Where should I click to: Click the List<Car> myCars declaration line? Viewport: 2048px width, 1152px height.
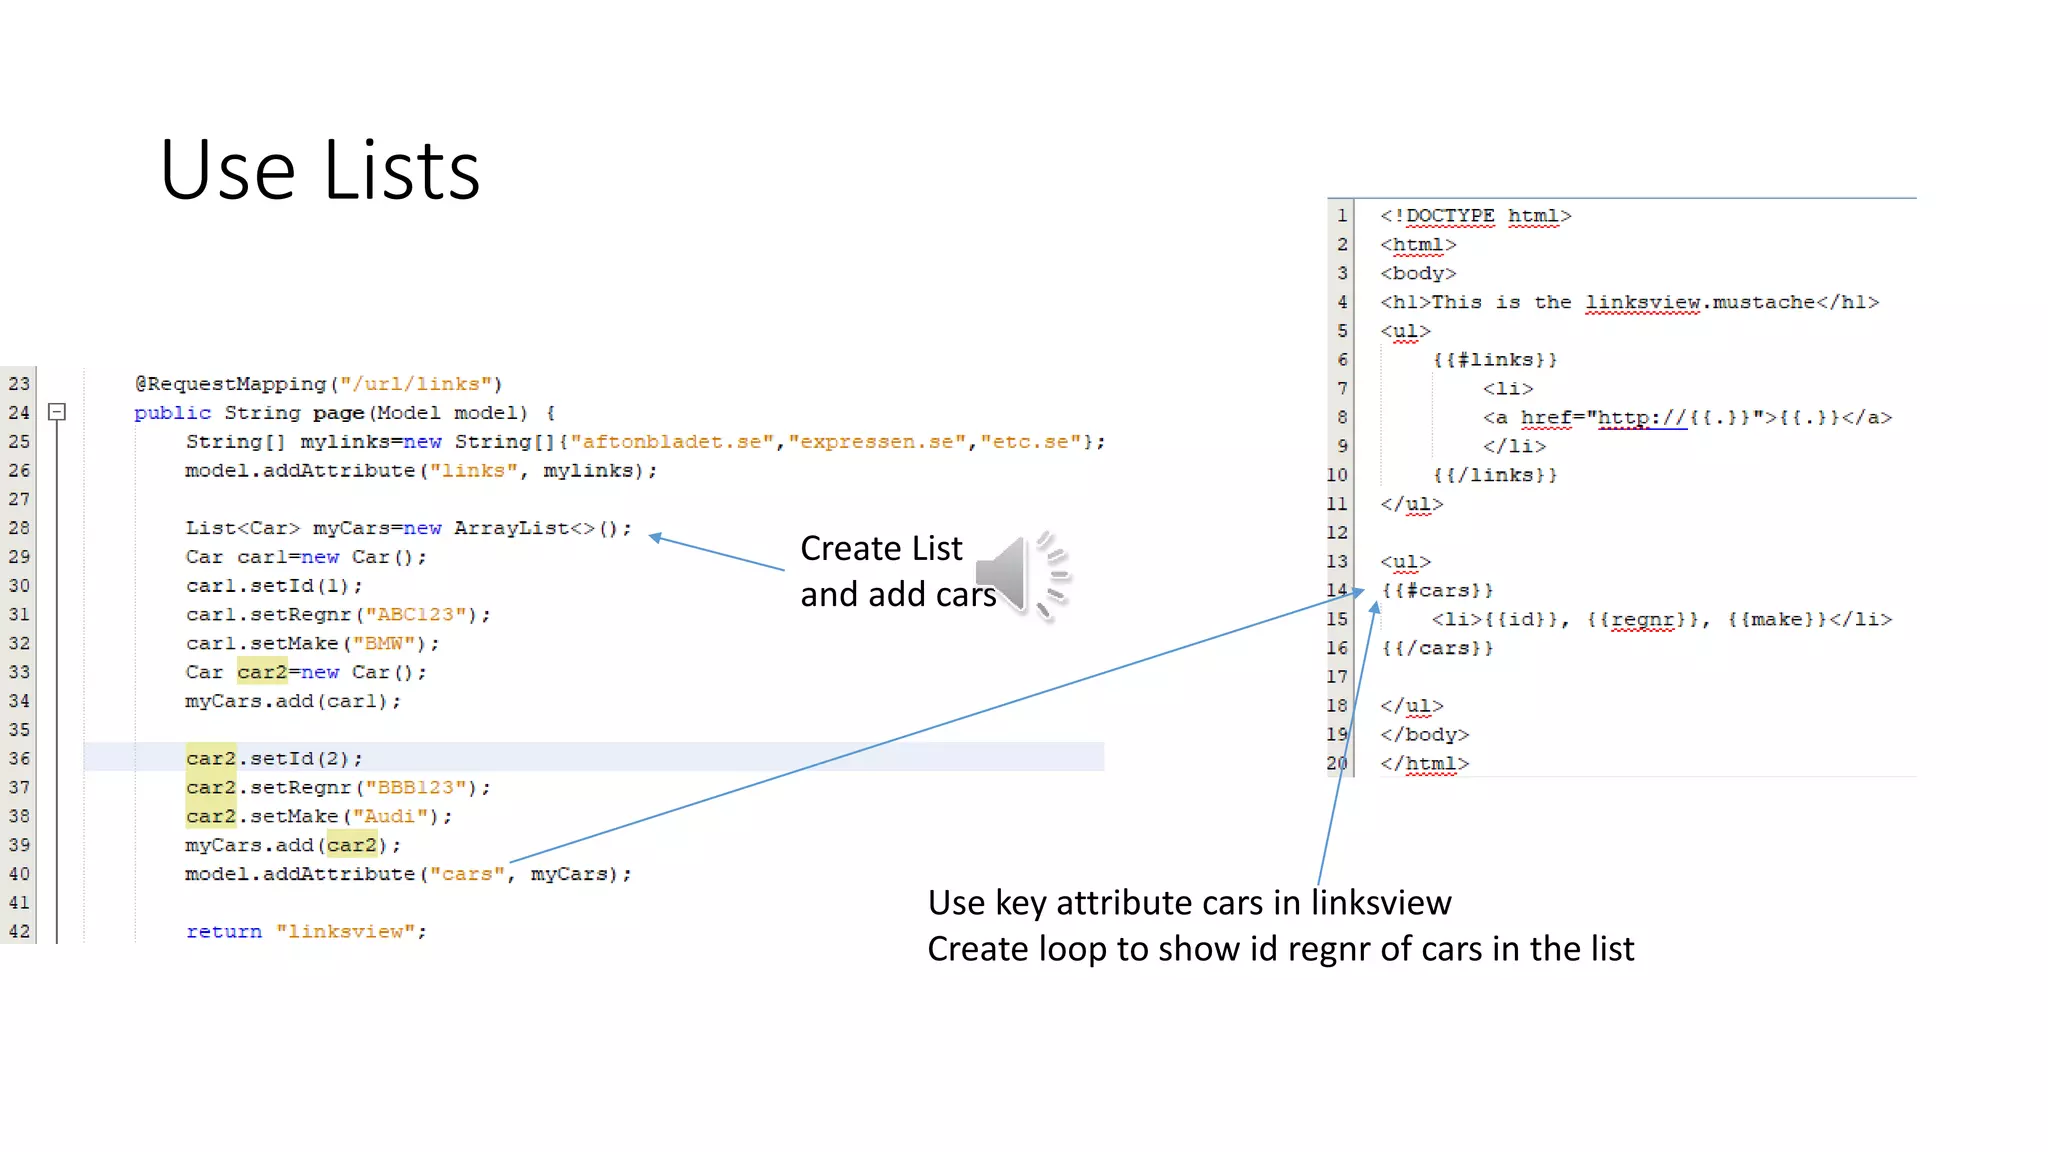pyautogui.click(x=408, y=528)
